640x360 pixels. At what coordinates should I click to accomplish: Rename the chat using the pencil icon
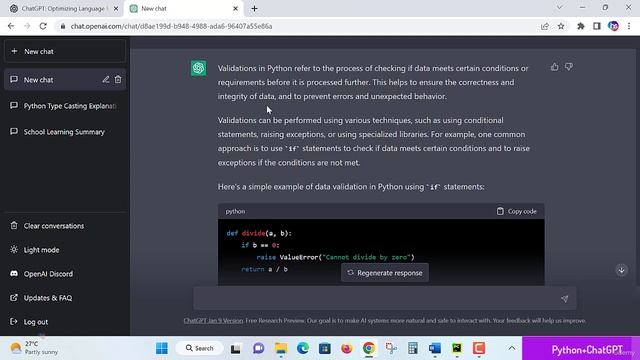pos(106,80)
